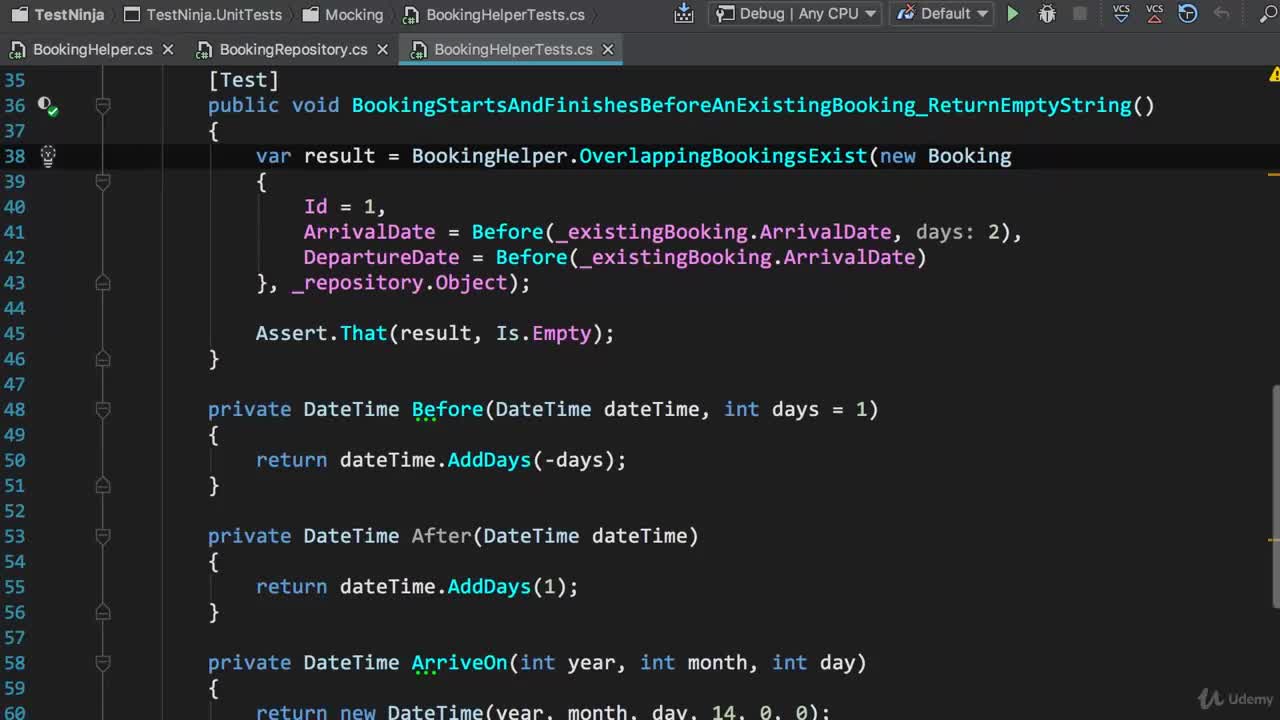Open the Mocking folder breadcrumb

(x=342, y=14)
